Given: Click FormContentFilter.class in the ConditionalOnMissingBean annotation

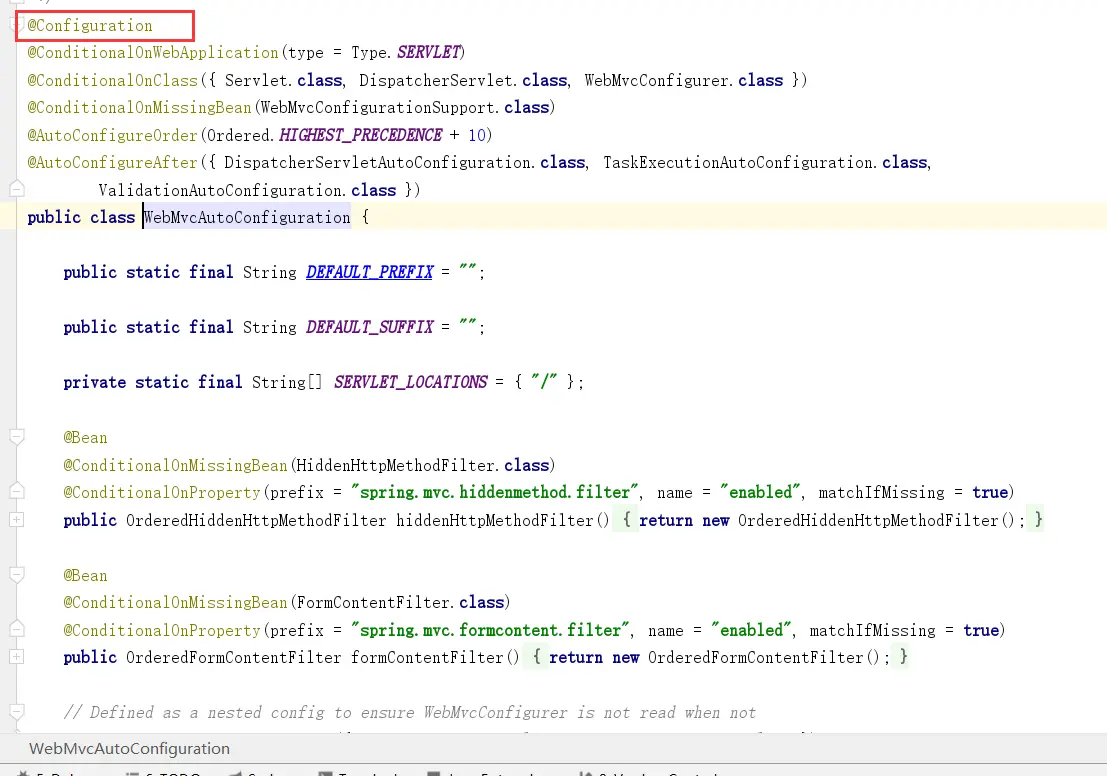Looking at the screenshot, I should point(400,602).
